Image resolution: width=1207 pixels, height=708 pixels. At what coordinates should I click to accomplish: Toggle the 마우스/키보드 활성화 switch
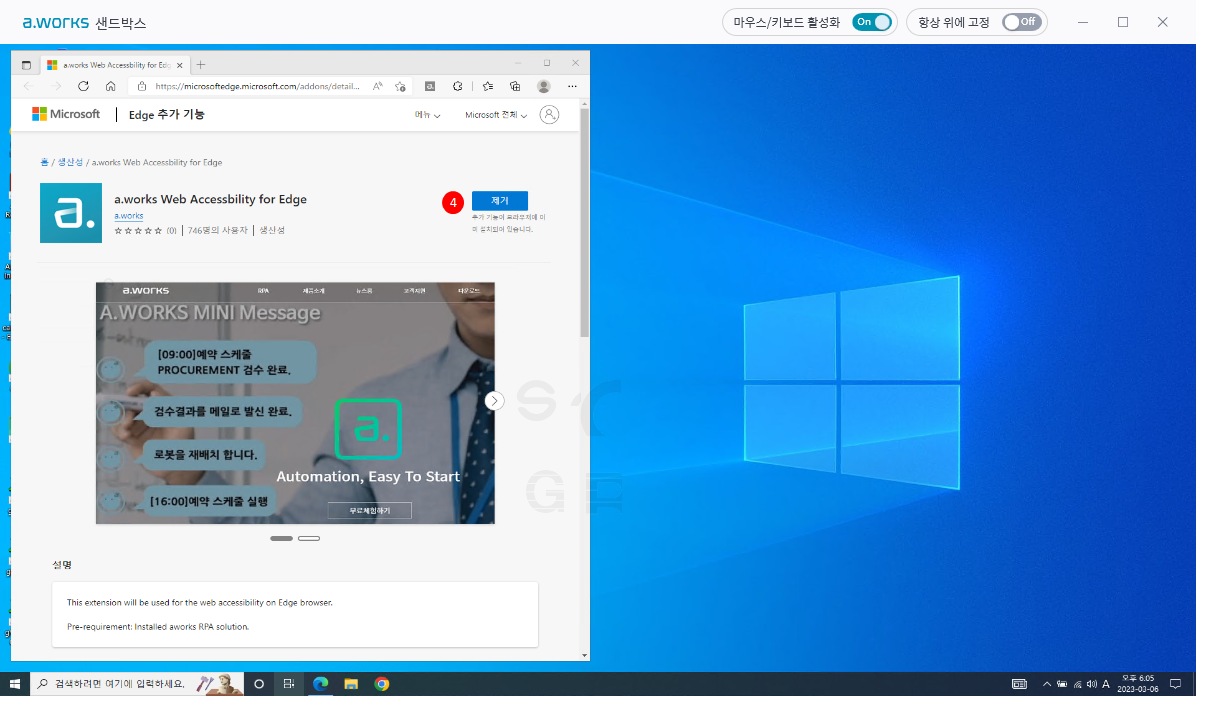click(871, 22)
